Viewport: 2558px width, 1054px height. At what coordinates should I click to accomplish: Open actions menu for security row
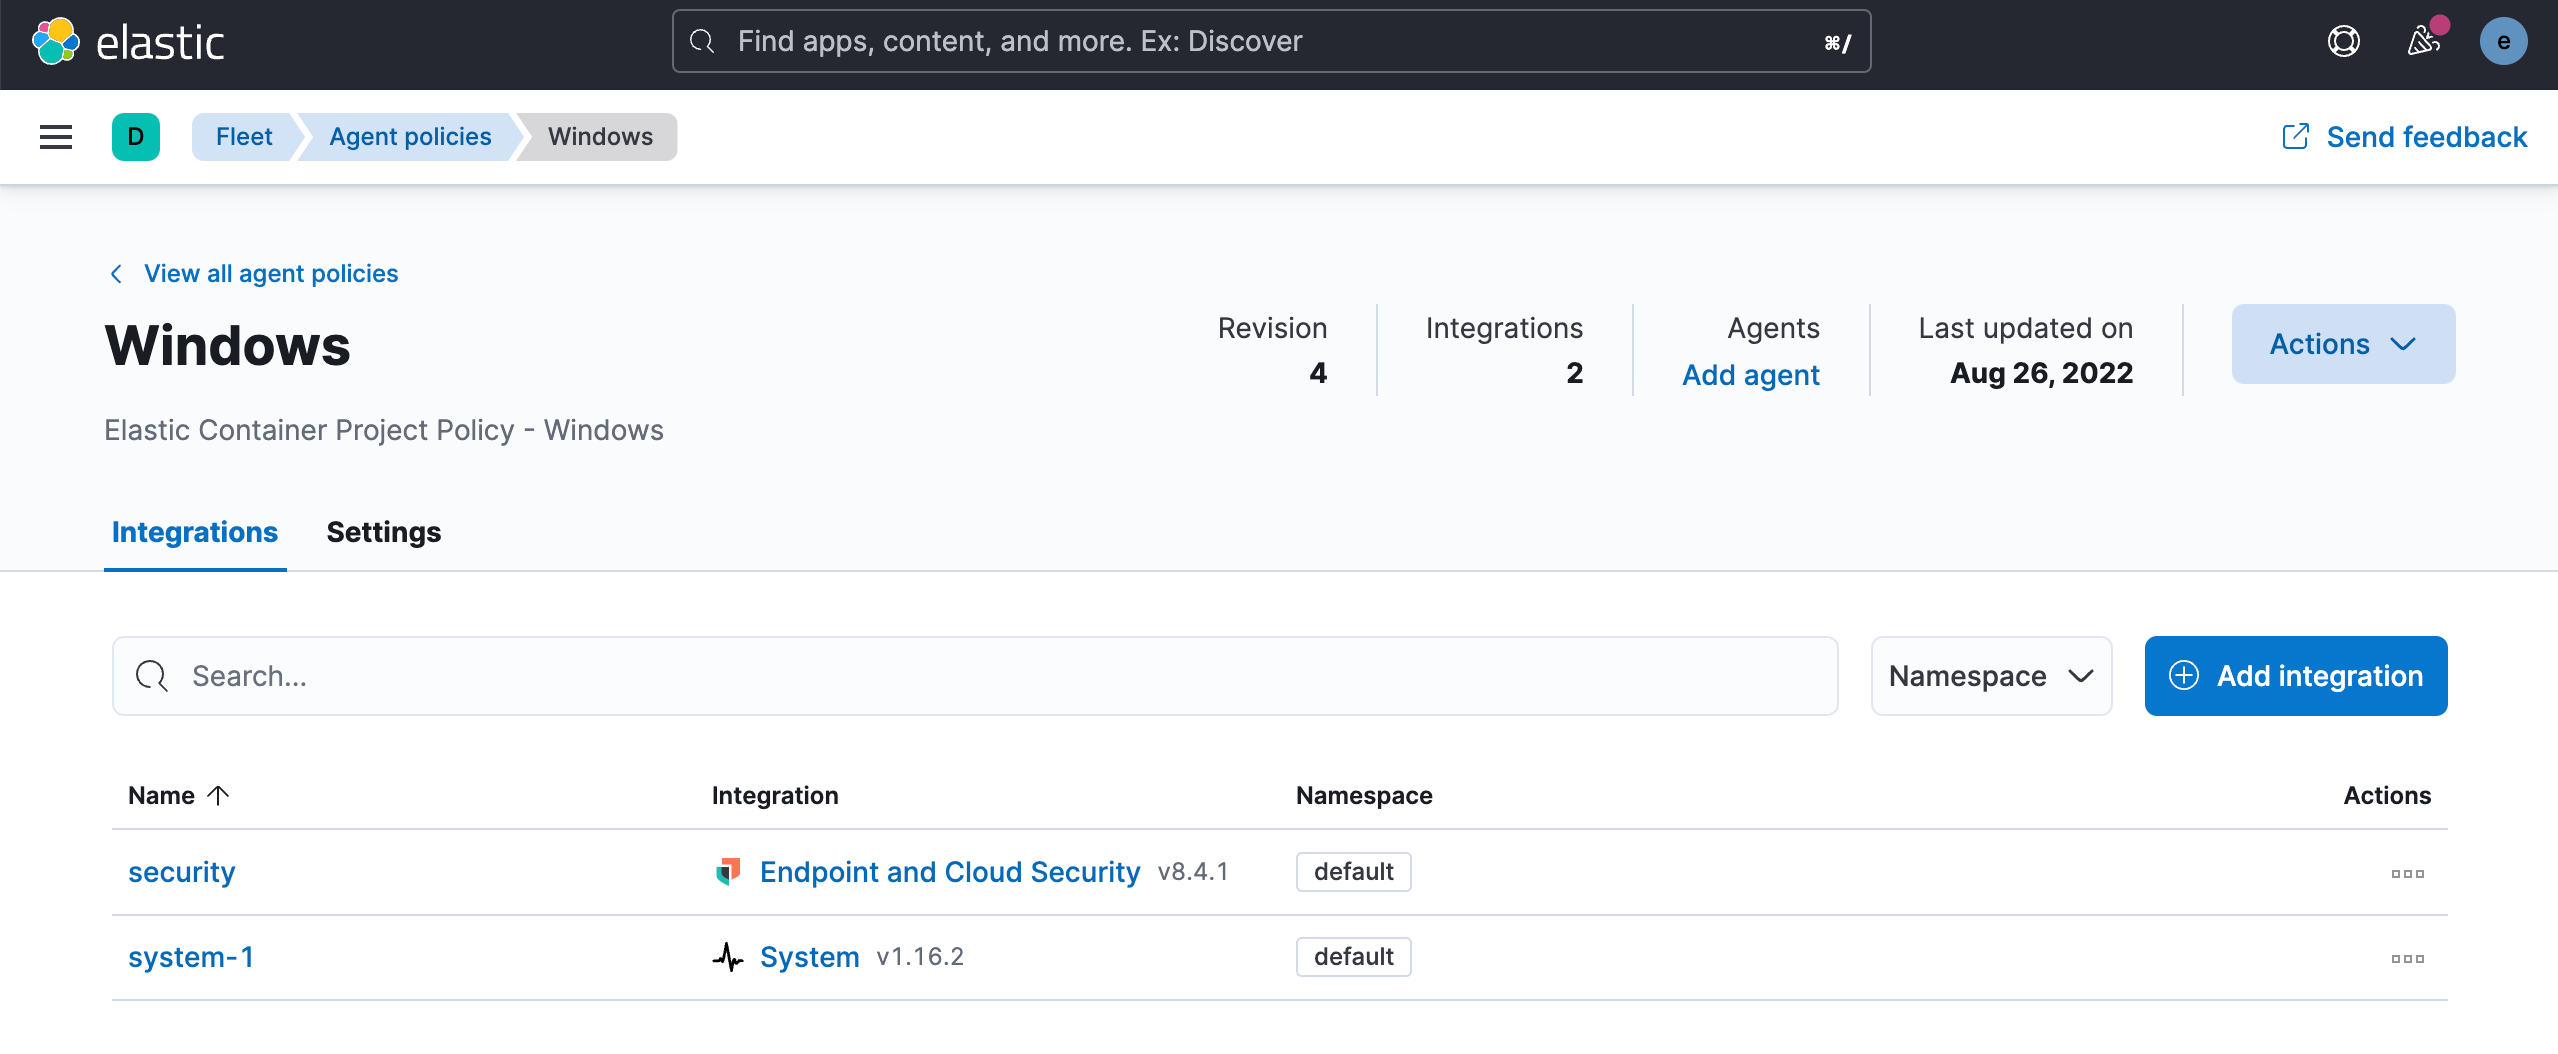pos(2407,873)
